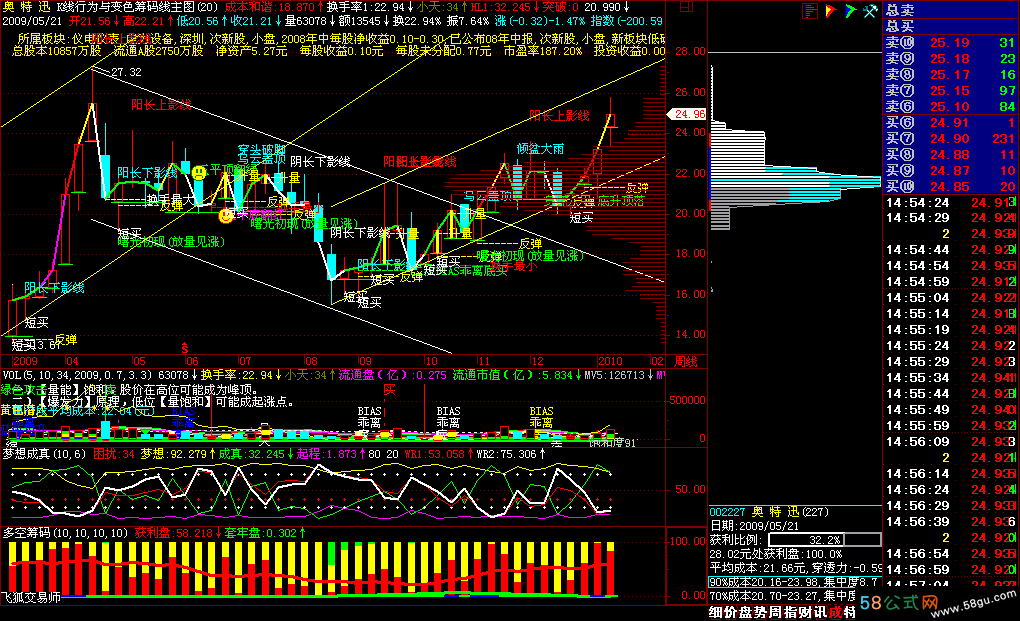Viewport: 1020px width, 621px height.
Task: Click the 28.00 price axis label
Action: [x=690, y=51]
